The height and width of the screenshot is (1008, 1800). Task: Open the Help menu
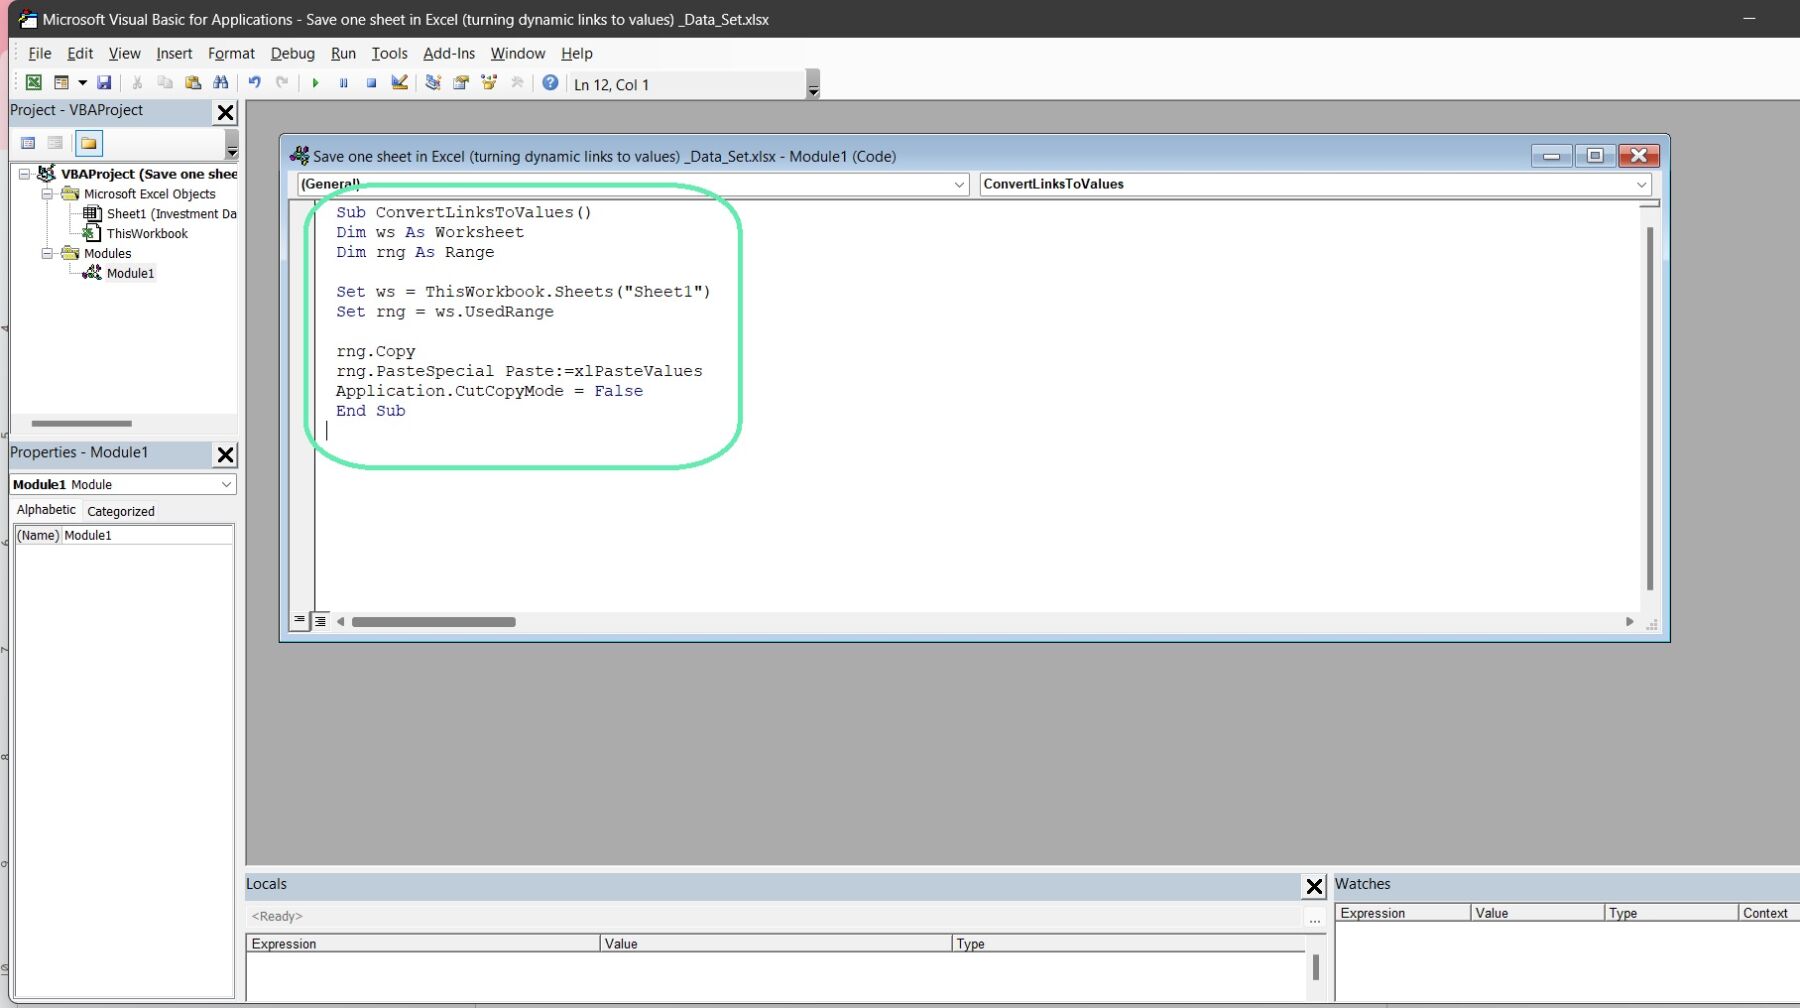point(577,53)
